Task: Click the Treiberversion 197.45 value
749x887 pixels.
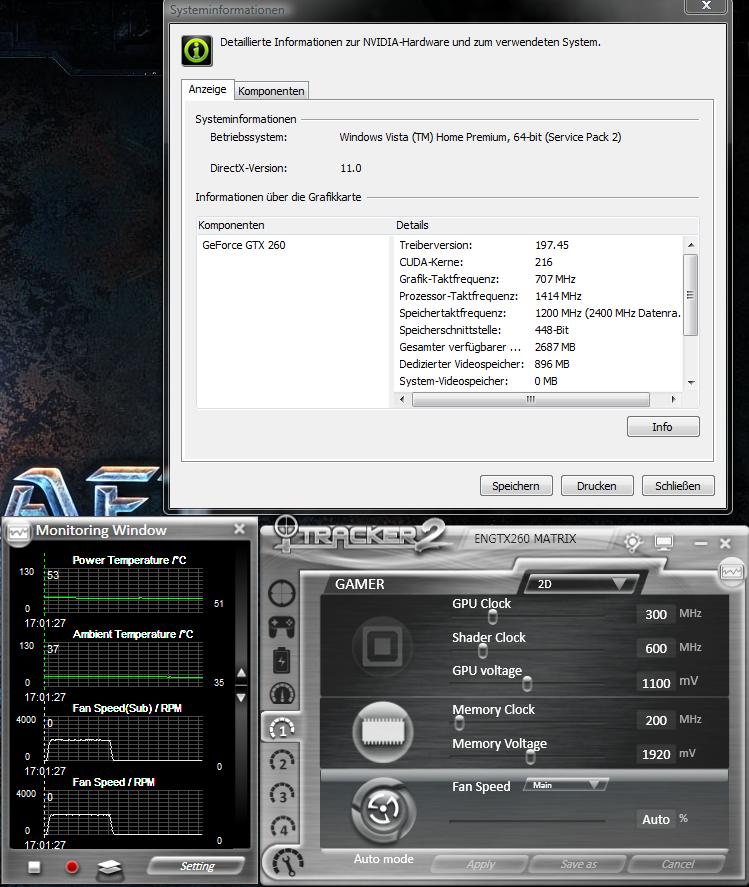Action: [552, 245]
